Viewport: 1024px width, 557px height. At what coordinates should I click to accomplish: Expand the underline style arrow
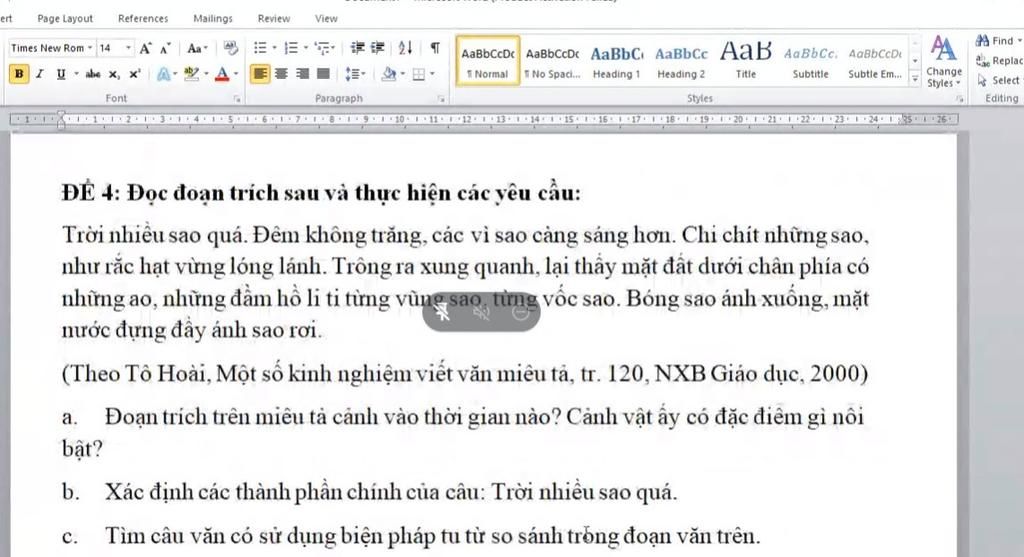[76, 74]
